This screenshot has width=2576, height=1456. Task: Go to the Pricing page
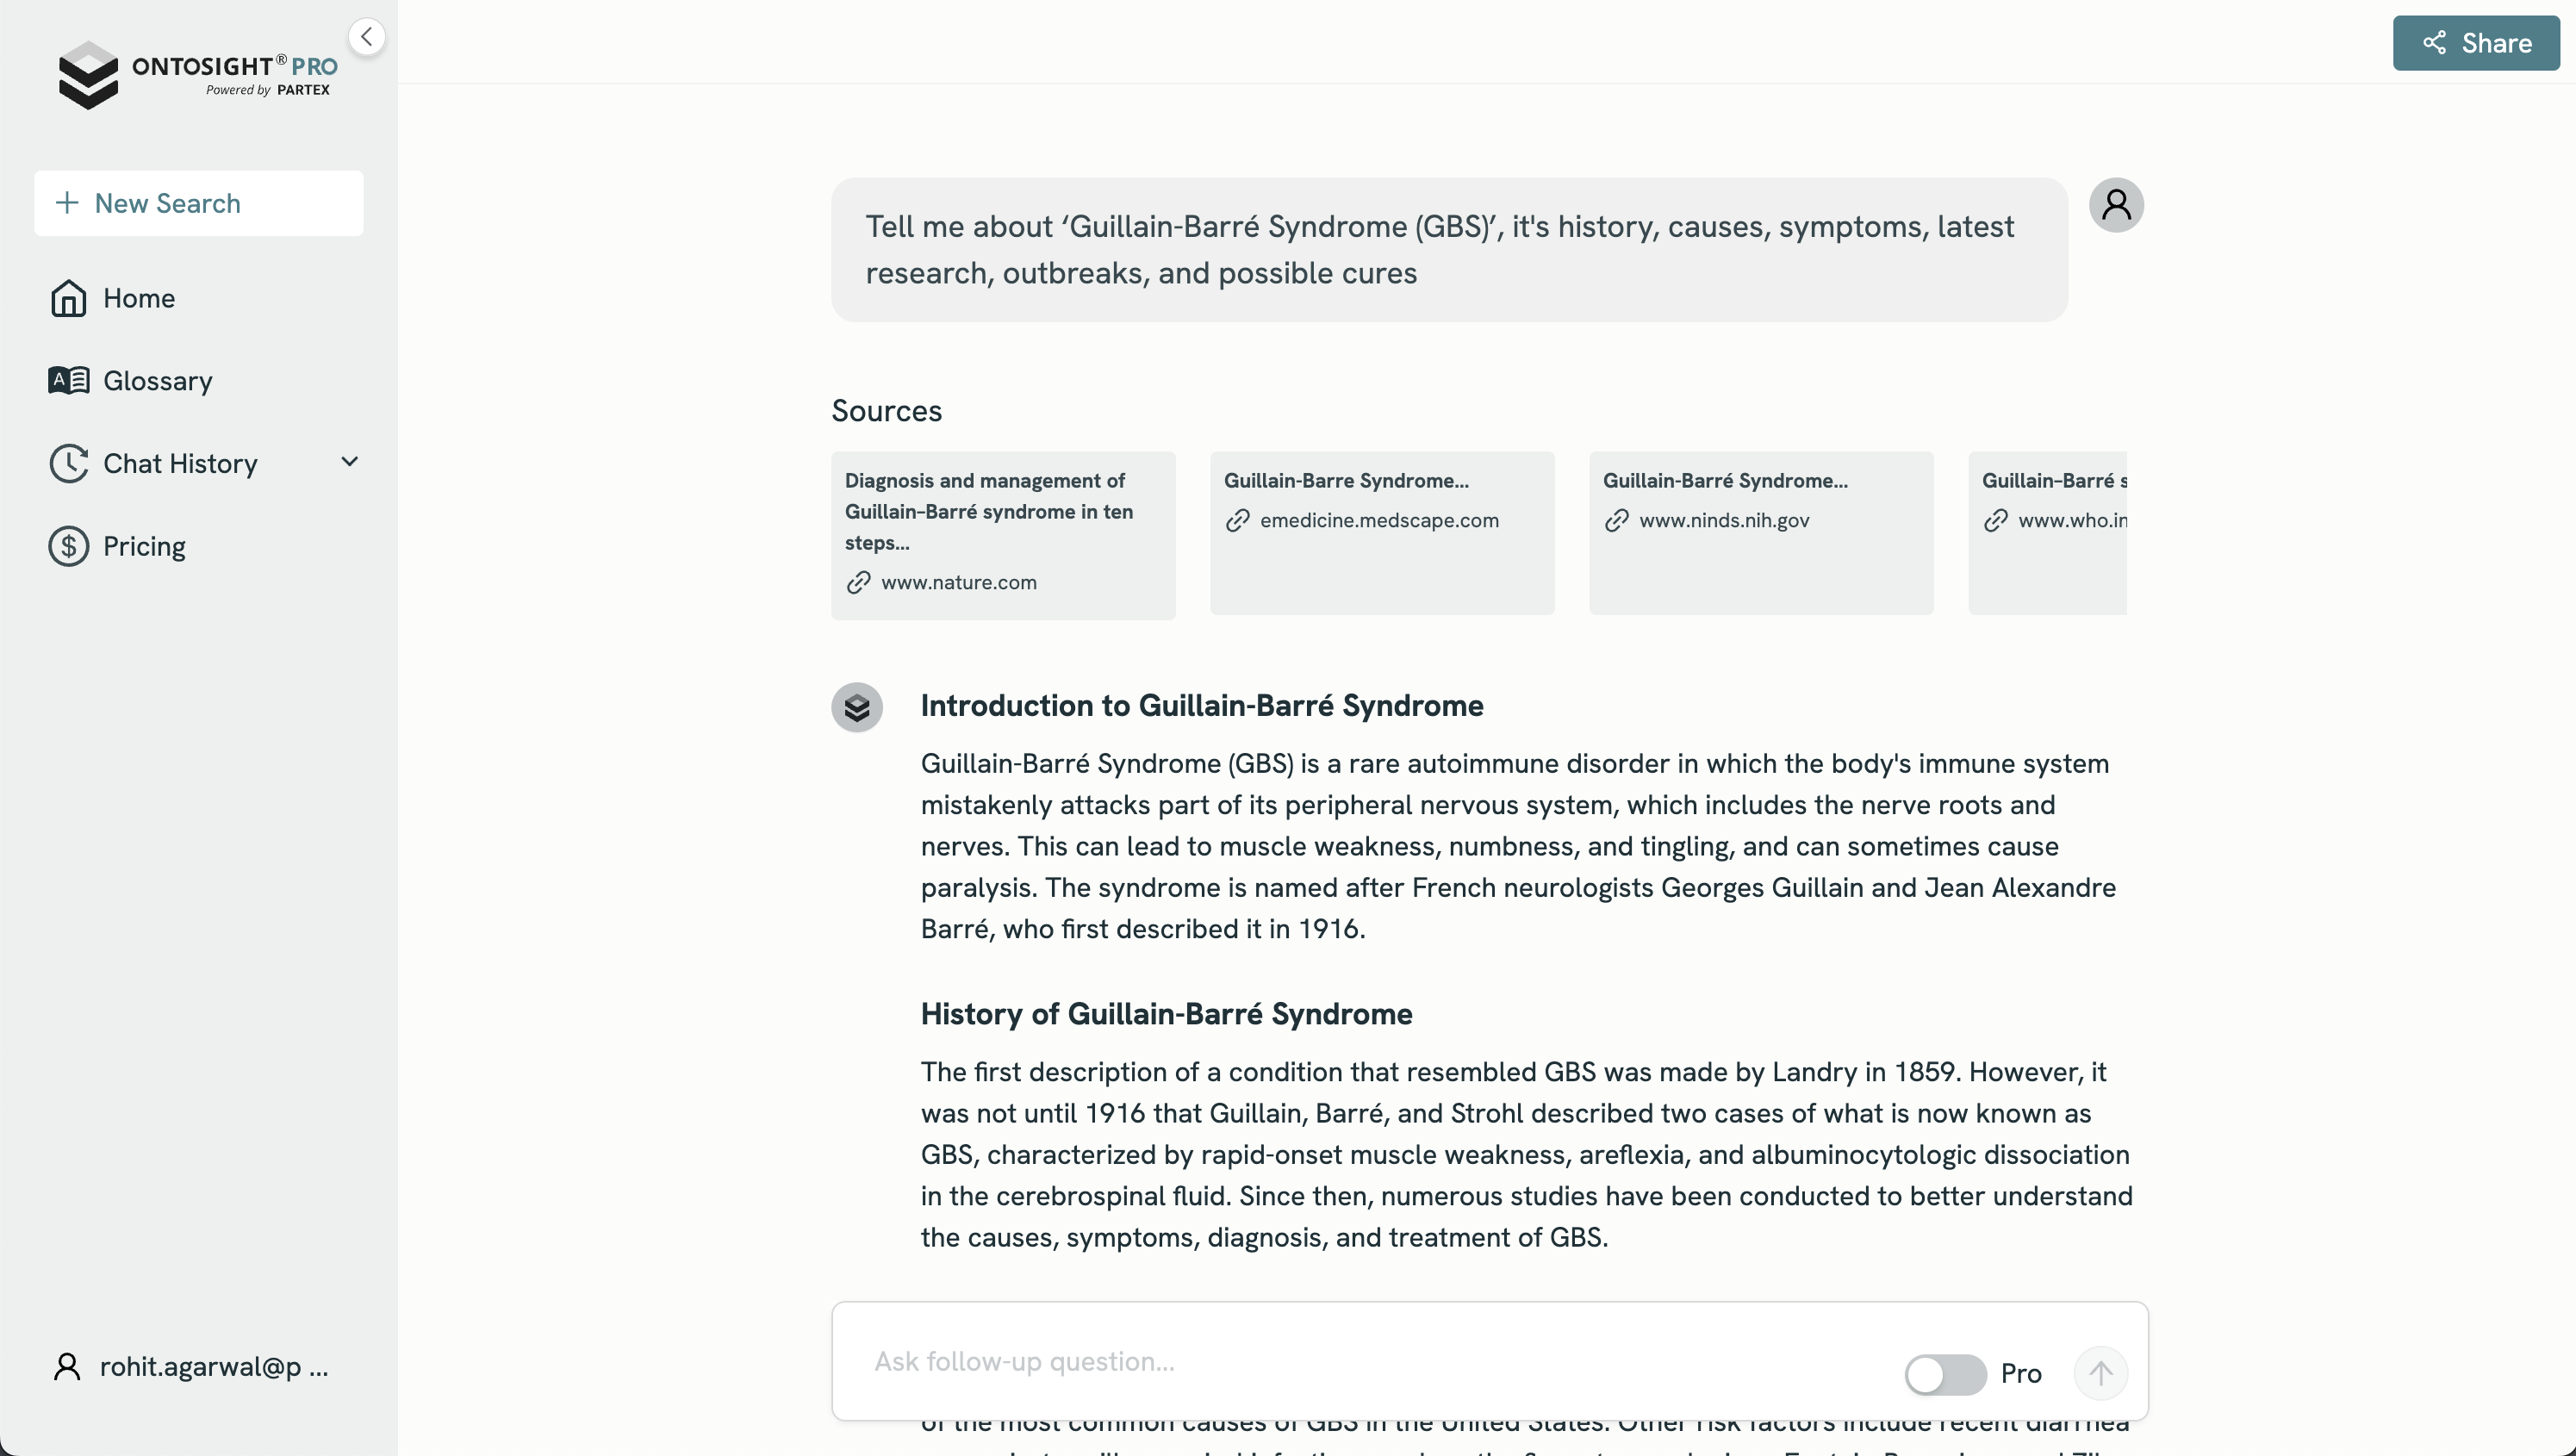click(x=144, y=546)
